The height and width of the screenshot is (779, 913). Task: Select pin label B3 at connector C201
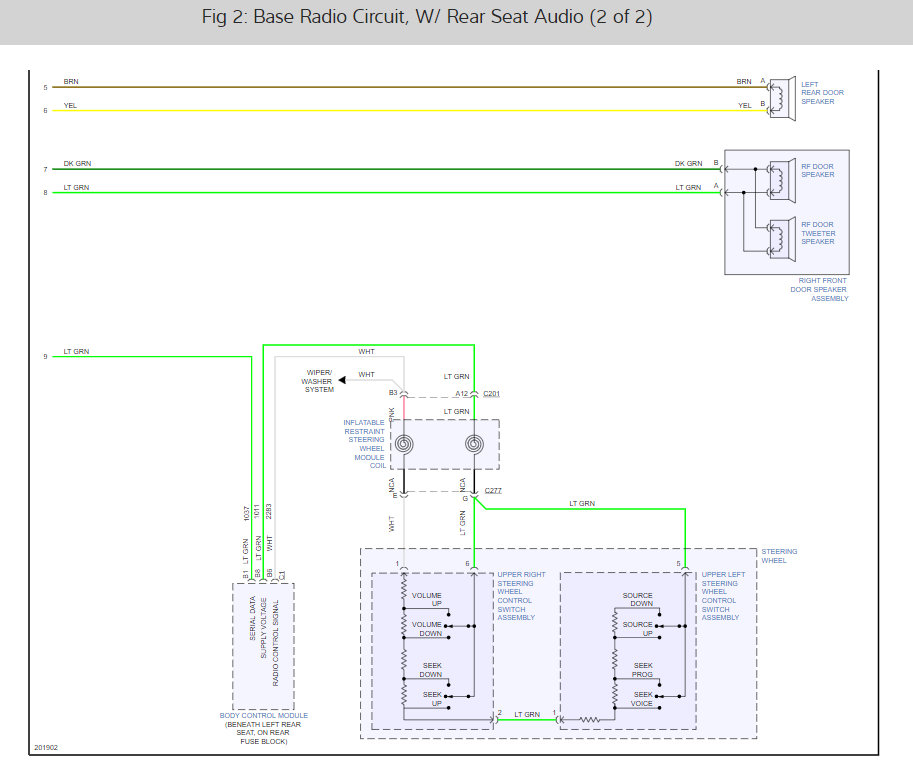coord(393,392)
